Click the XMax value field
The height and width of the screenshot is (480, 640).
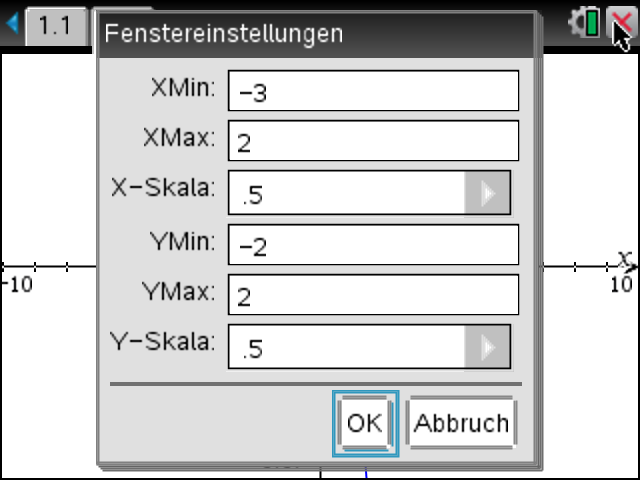click(x=373, y=141)
